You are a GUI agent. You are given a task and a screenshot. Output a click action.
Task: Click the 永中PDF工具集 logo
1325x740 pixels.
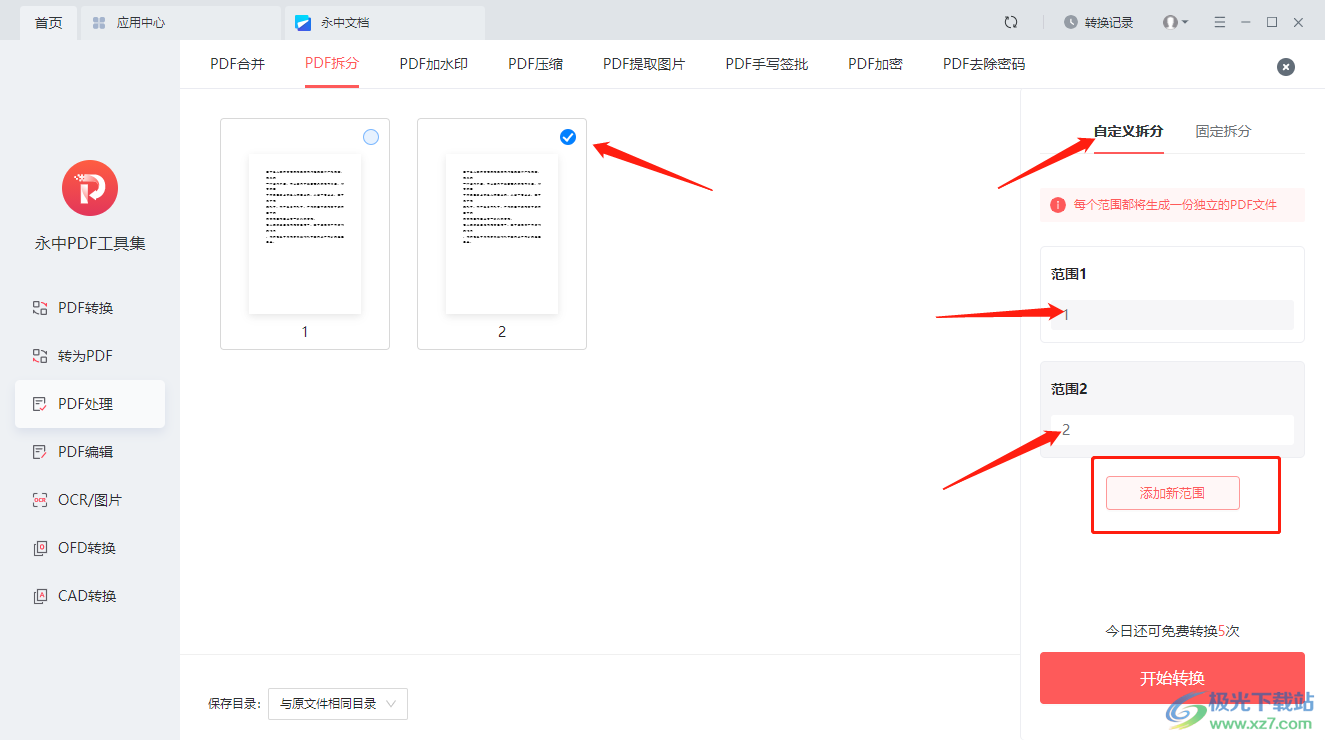coord(90,188)
